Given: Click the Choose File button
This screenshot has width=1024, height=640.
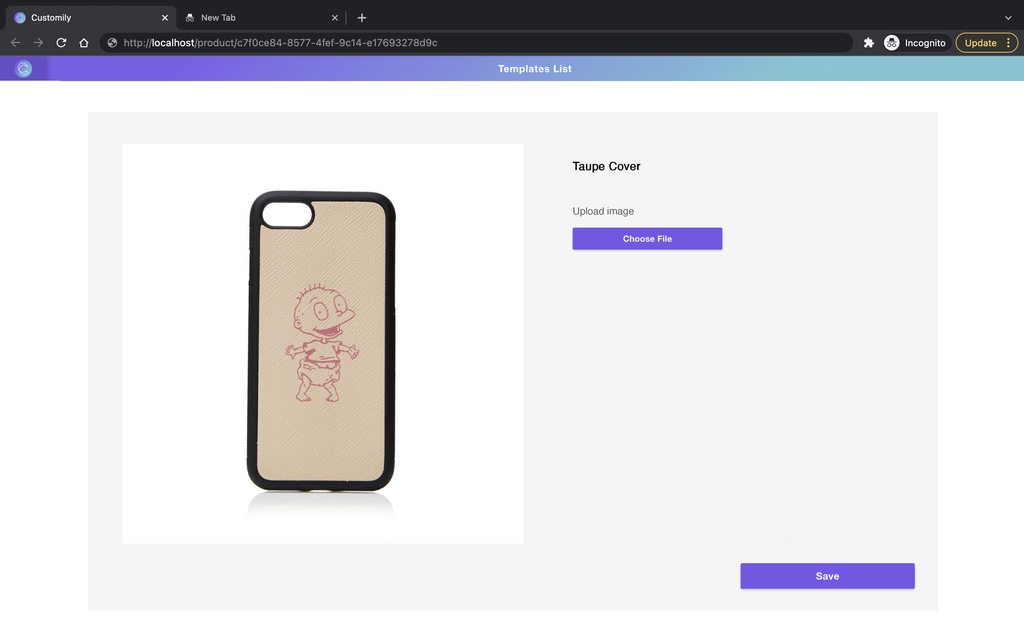Looking at the screenshot, I should click(x=647, y=238).
